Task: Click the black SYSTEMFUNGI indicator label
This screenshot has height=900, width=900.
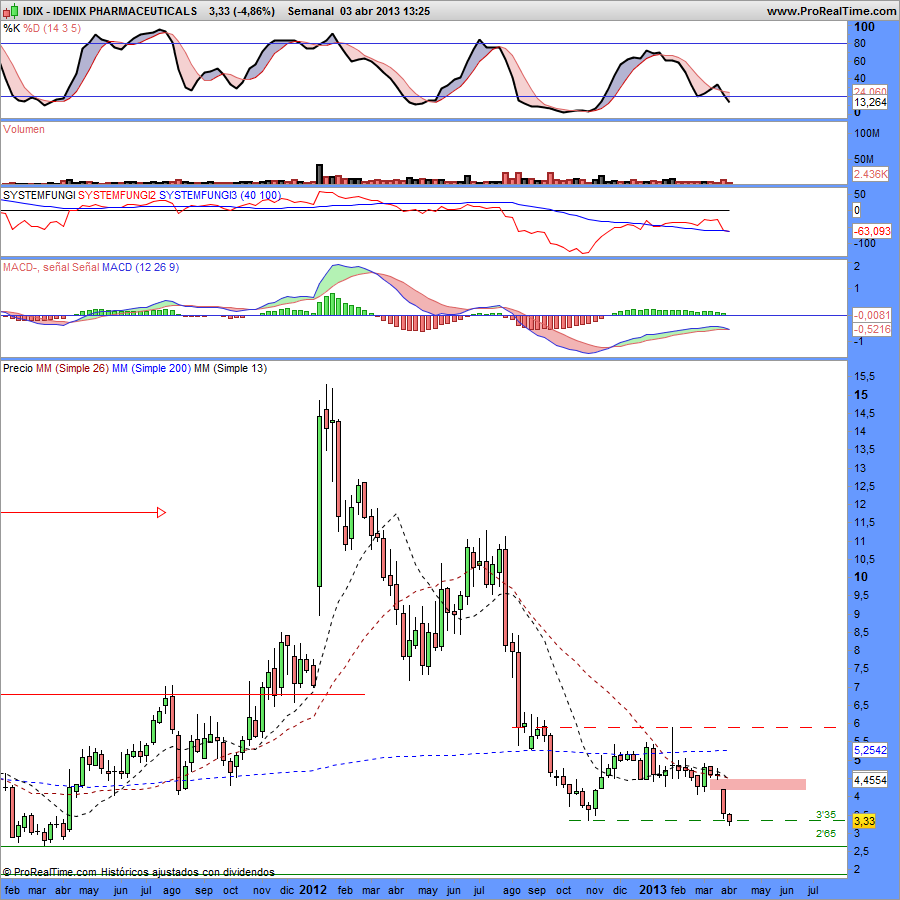Action: coord(39,195)
